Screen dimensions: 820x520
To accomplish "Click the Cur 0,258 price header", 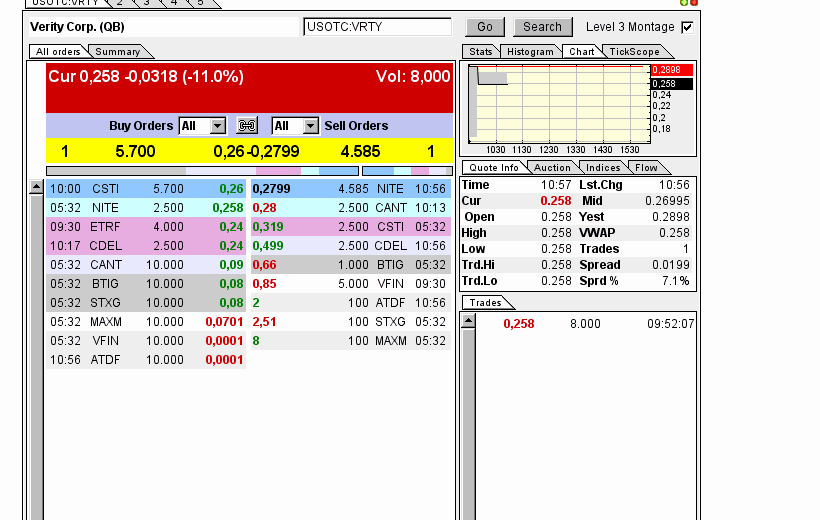I will click(x=146, y=77).
